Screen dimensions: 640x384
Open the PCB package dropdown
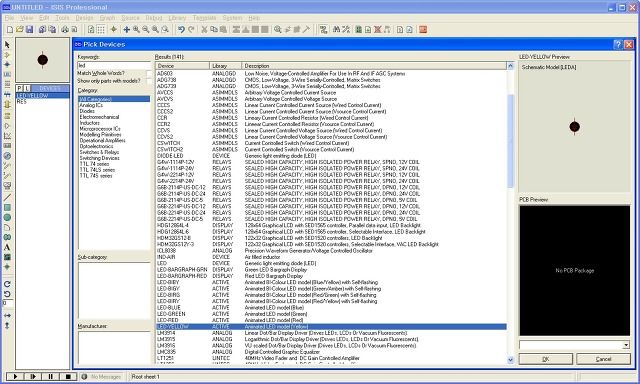pyautogui.click(x=626, y=345)
